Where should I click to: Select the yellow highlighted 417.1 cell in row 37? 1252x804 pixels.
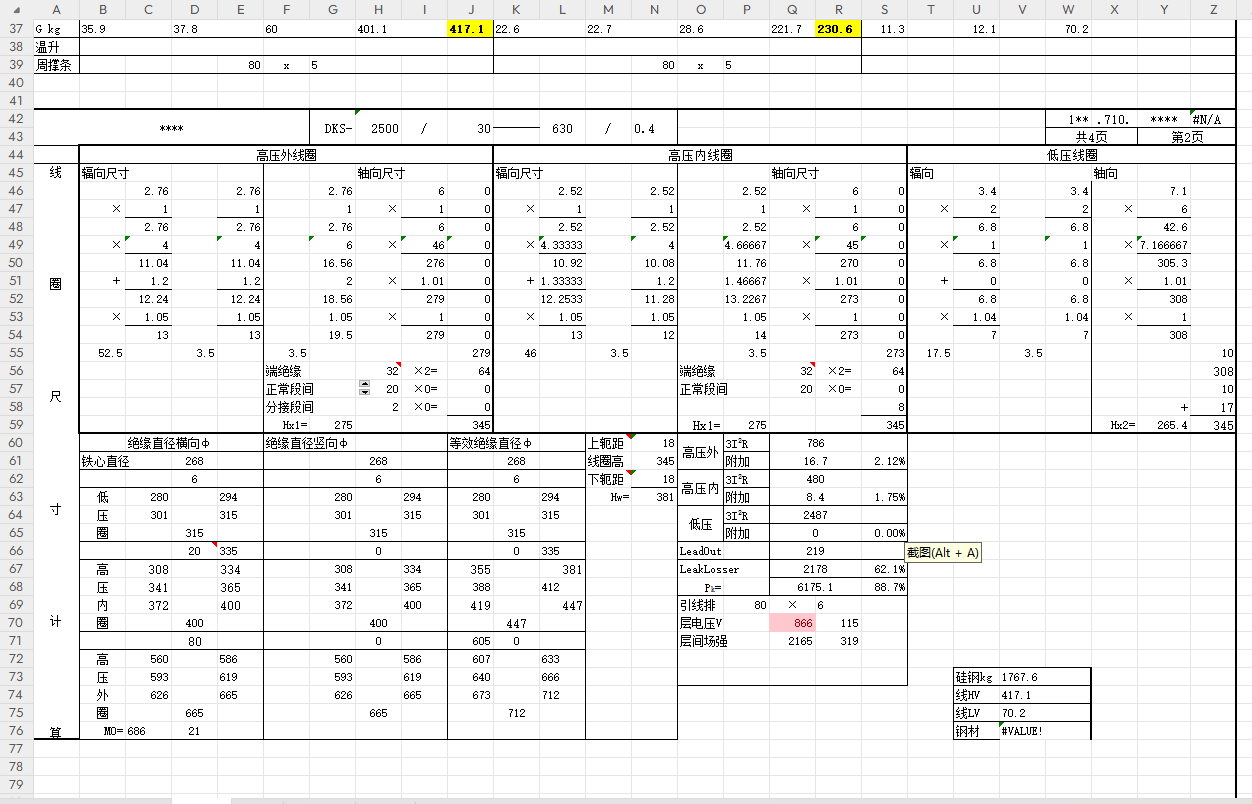(x=469, y=30)
